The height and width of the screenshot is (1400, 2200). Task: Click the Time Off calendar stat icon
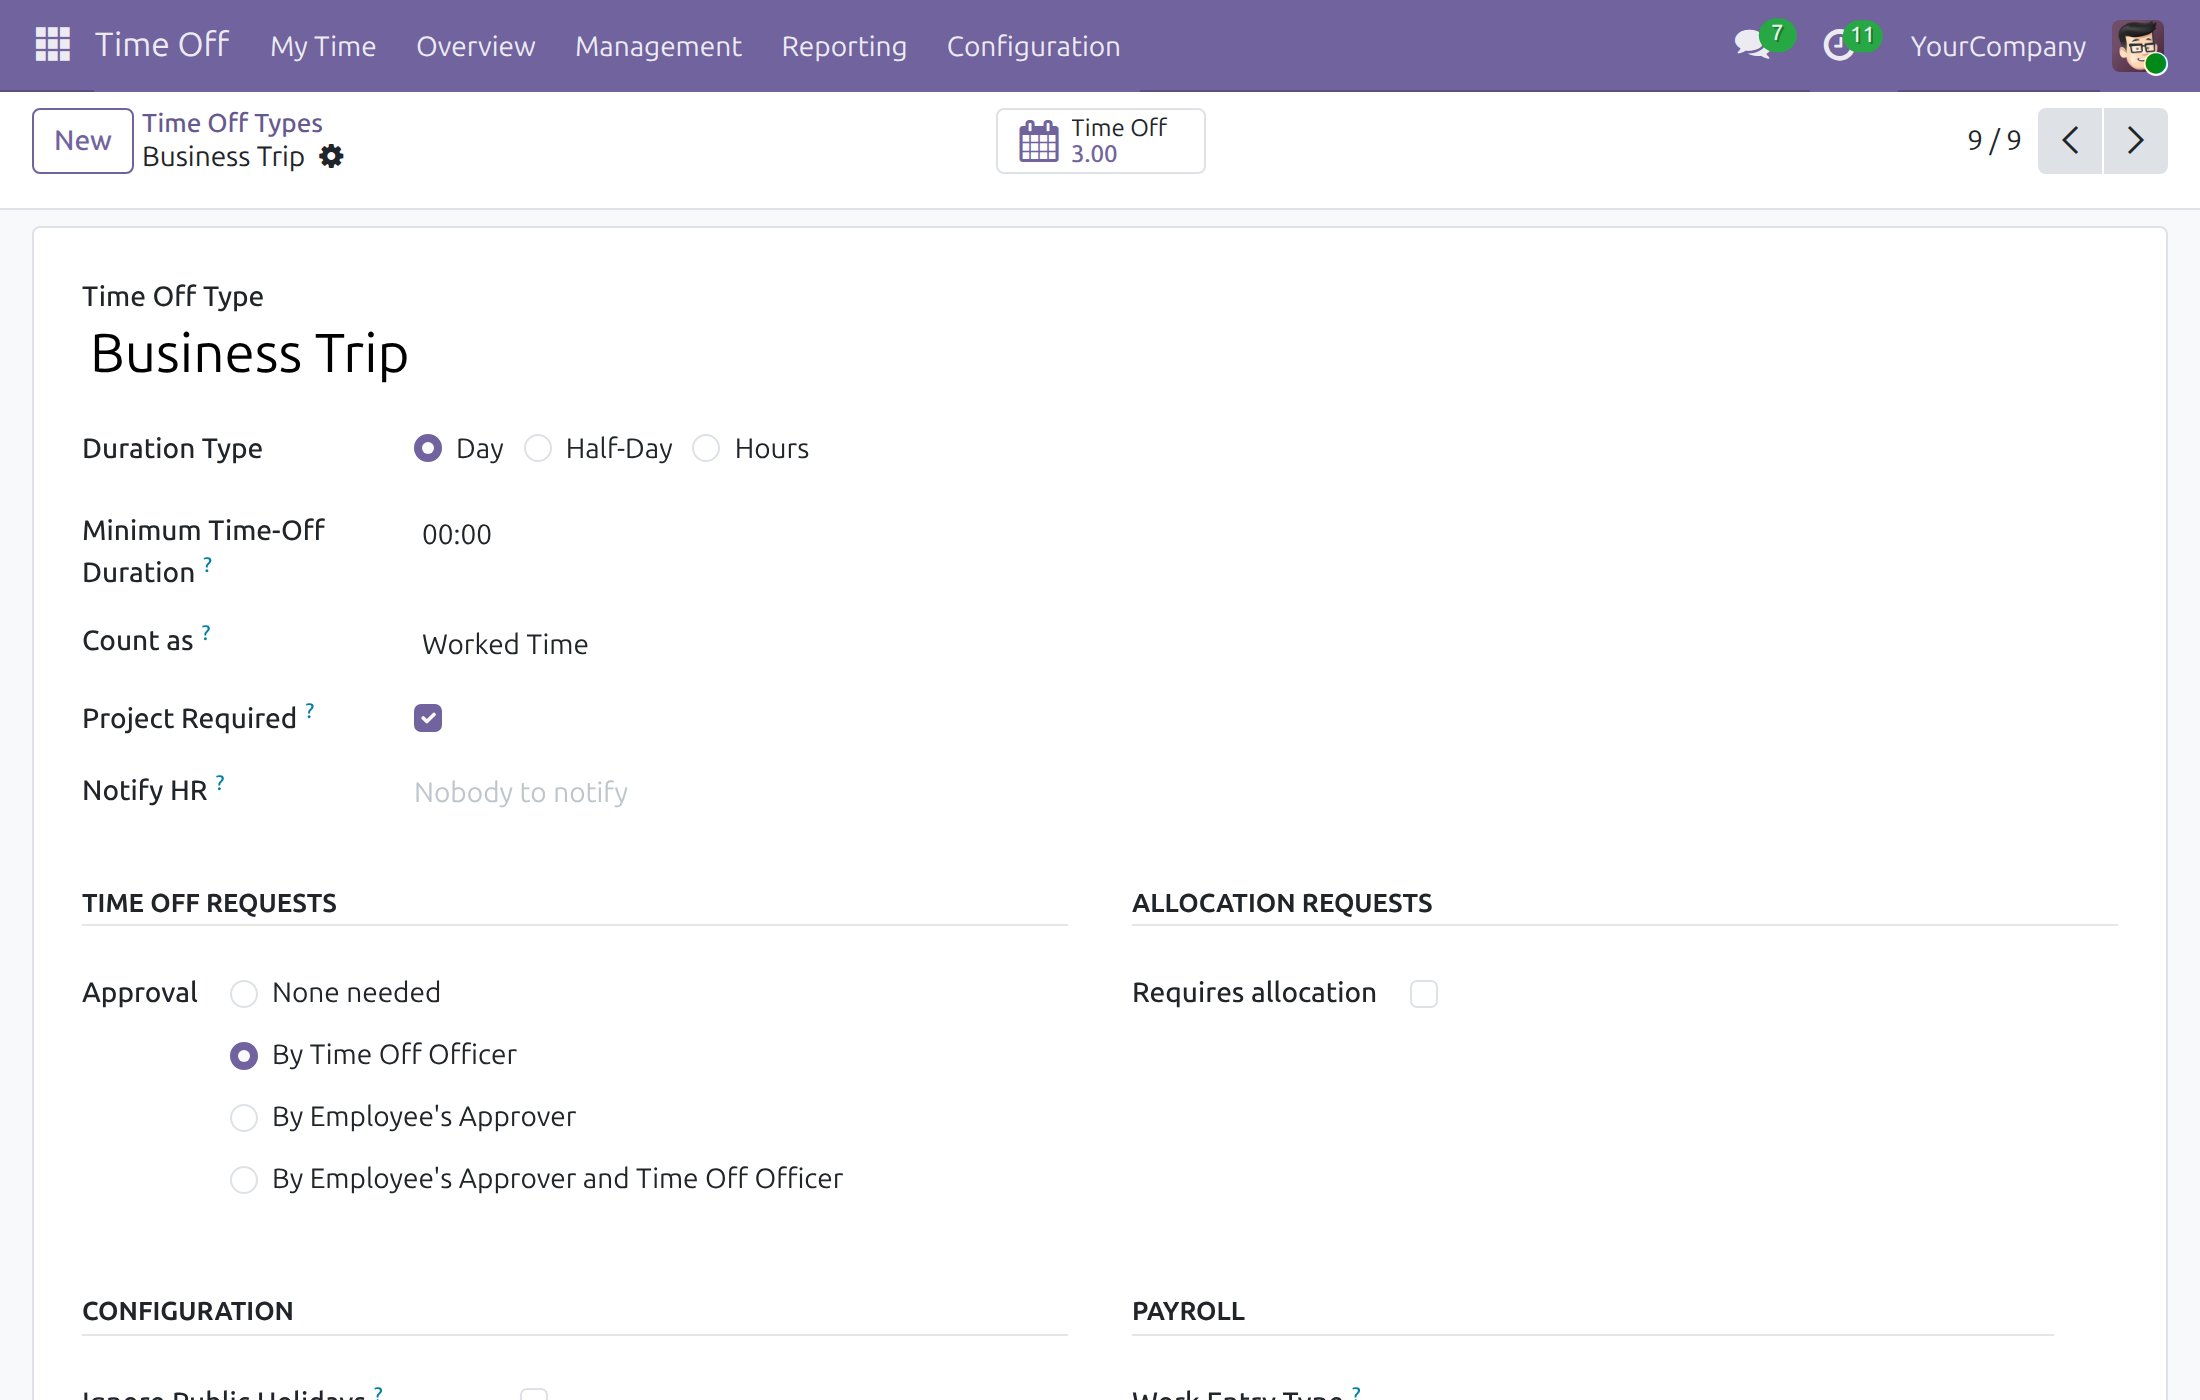pos(1038,141)
